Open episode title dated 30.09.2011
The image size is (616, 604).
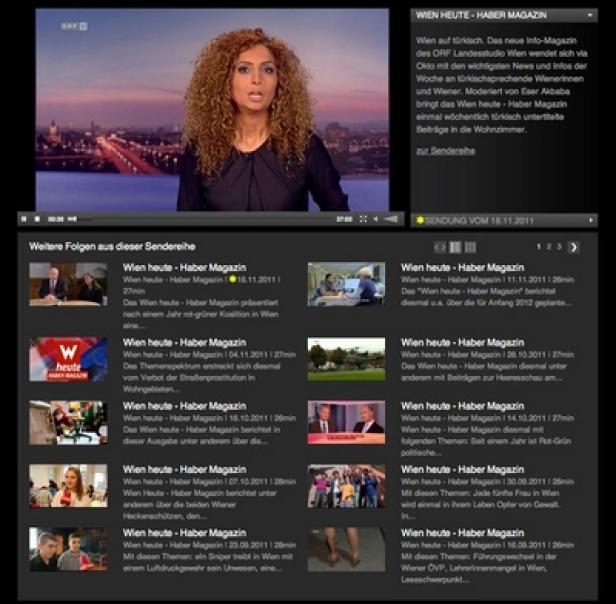463,469
